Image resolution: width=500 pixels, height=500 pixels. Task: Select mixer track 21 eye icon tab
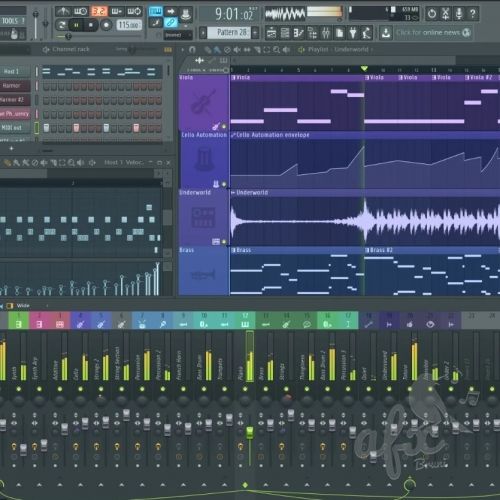coord(430,321)
